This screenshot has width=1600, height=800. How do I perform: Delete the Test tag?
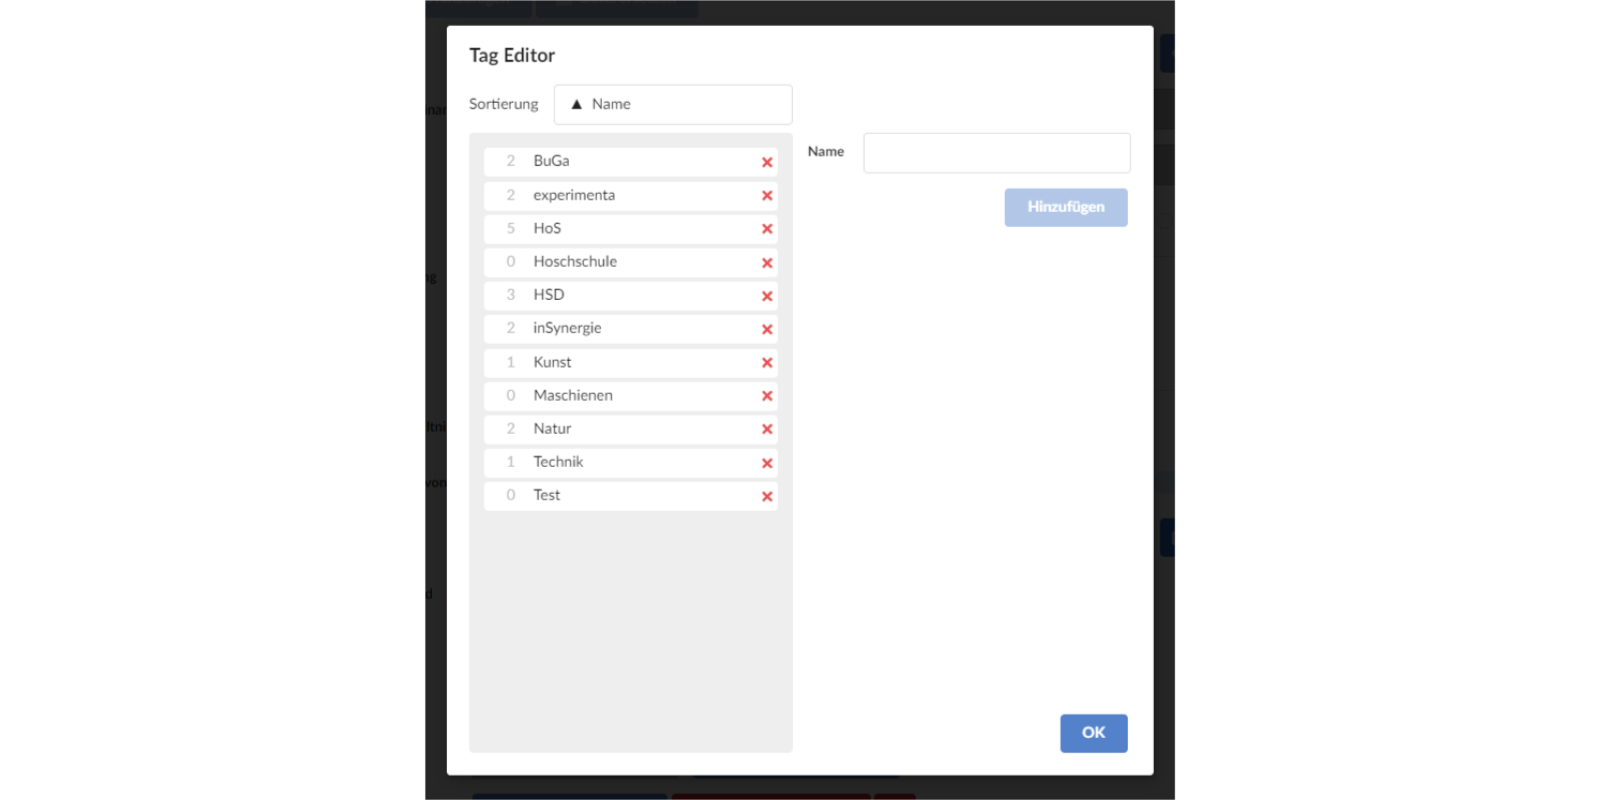(x=767, y=495)
